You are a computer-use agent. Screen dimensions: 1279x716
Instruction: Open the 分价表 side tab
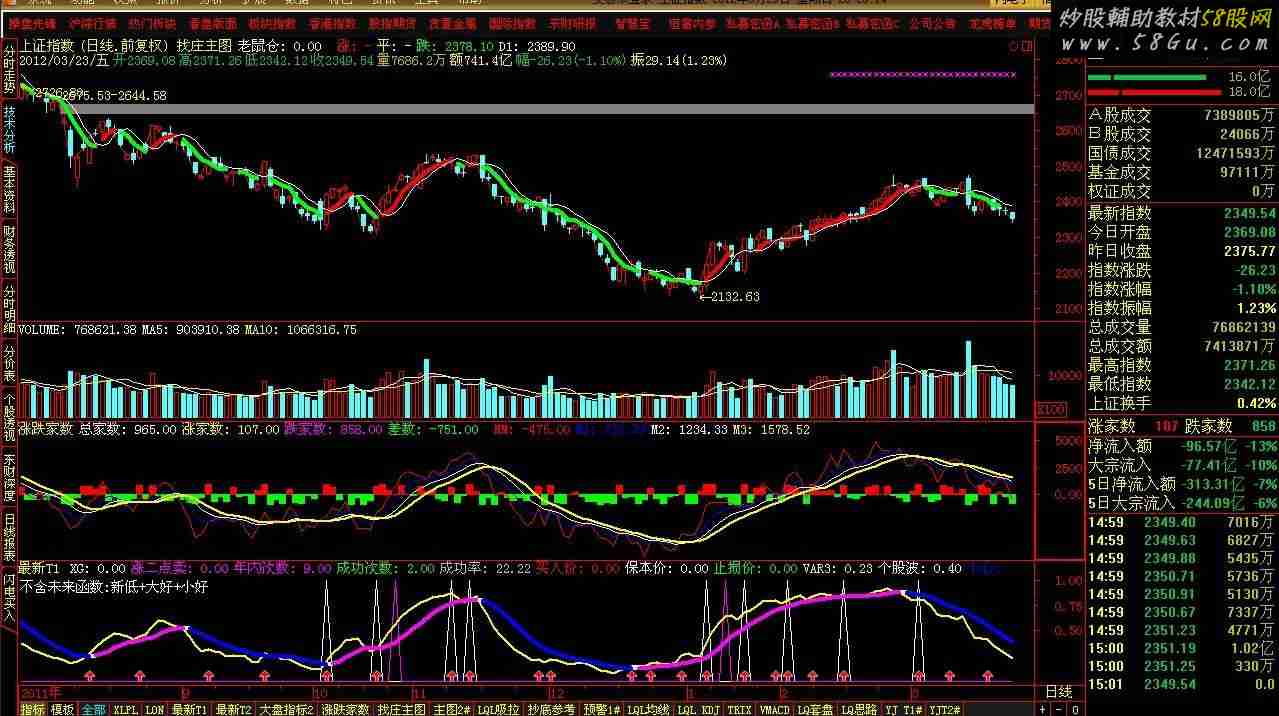click(9, 364)
